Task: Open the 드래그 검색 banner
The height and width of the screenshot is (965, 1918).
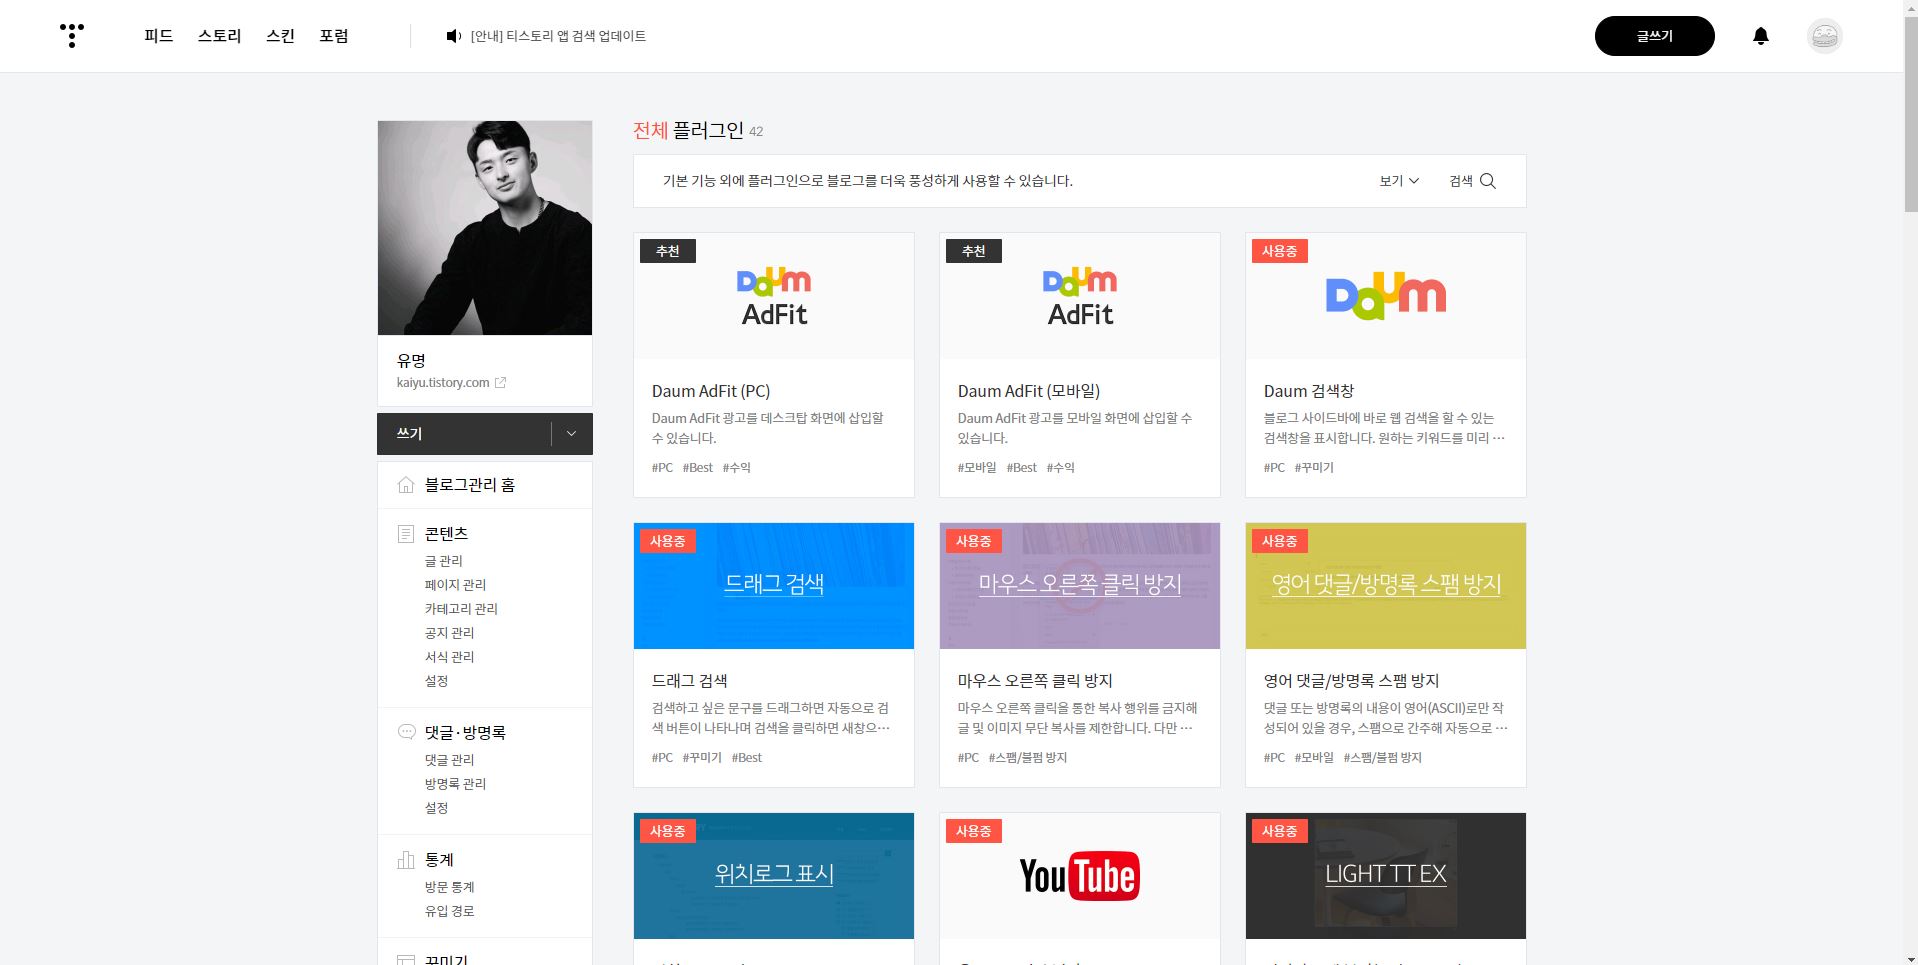Action: pyautogui.click(x=774, y=586)
